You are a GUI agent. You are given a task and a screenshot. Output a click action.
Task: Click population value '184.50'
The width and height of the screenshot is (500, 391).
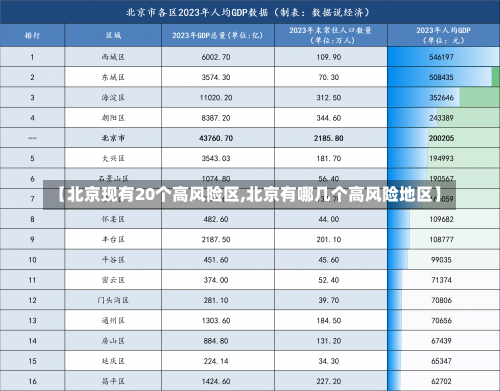coord(329,321)
